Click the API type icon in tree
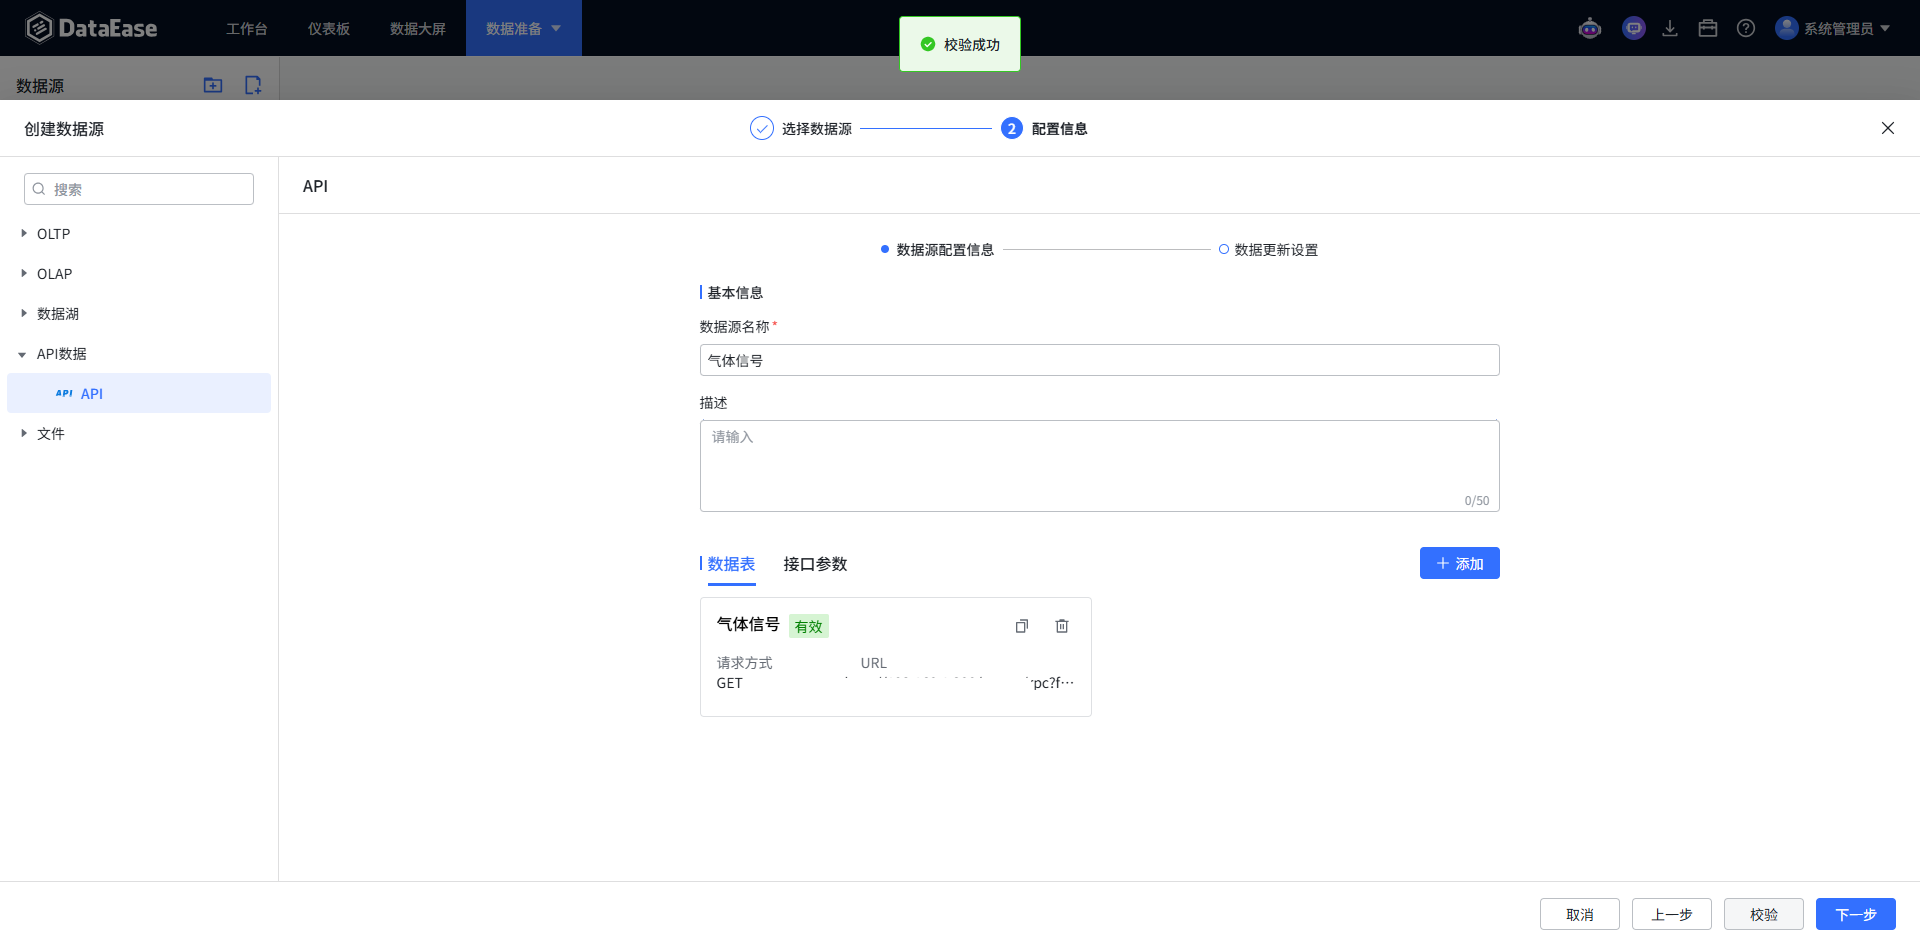 click(64, 393)
